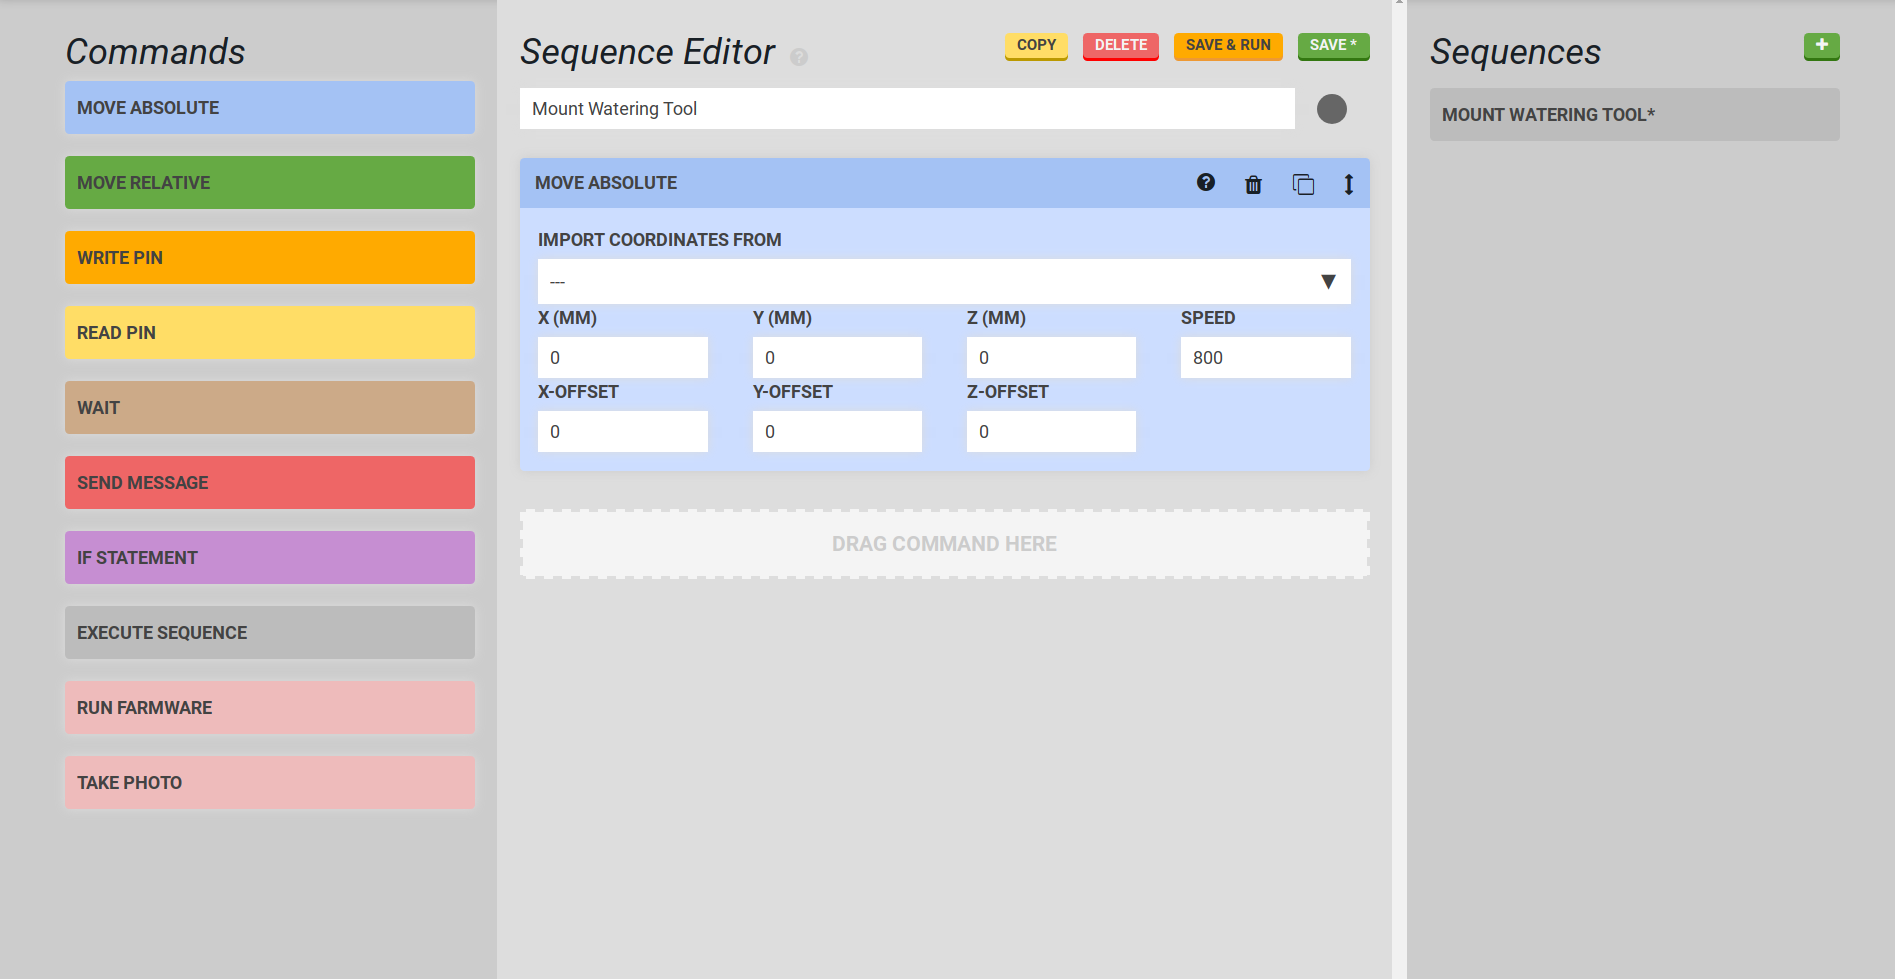Click the Z-Offset input field

(1050, 432)
